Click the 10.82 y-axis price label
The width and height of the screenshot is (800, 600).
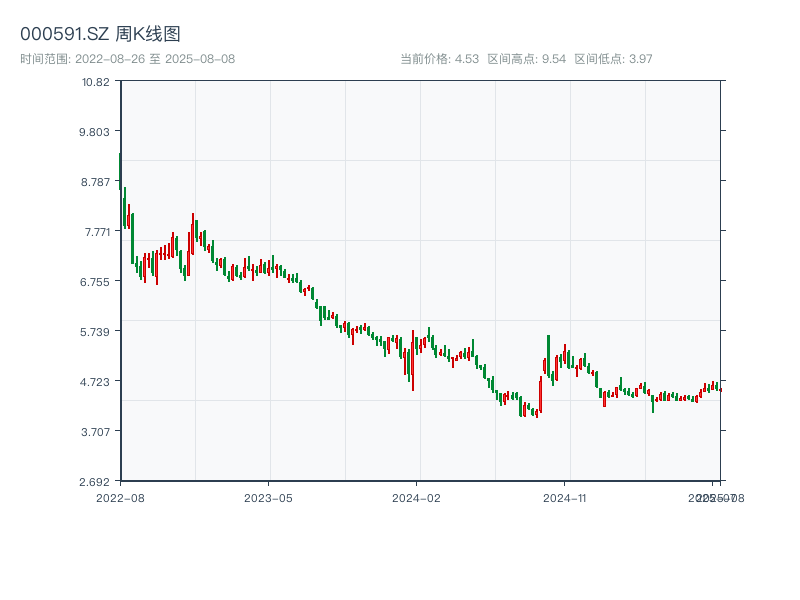(x=96, y=81)
